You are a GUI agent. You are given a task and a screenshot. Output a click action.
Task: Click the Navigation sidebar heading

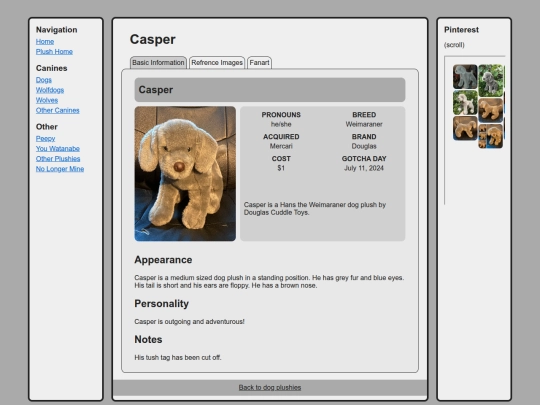[x=56, y=30]
